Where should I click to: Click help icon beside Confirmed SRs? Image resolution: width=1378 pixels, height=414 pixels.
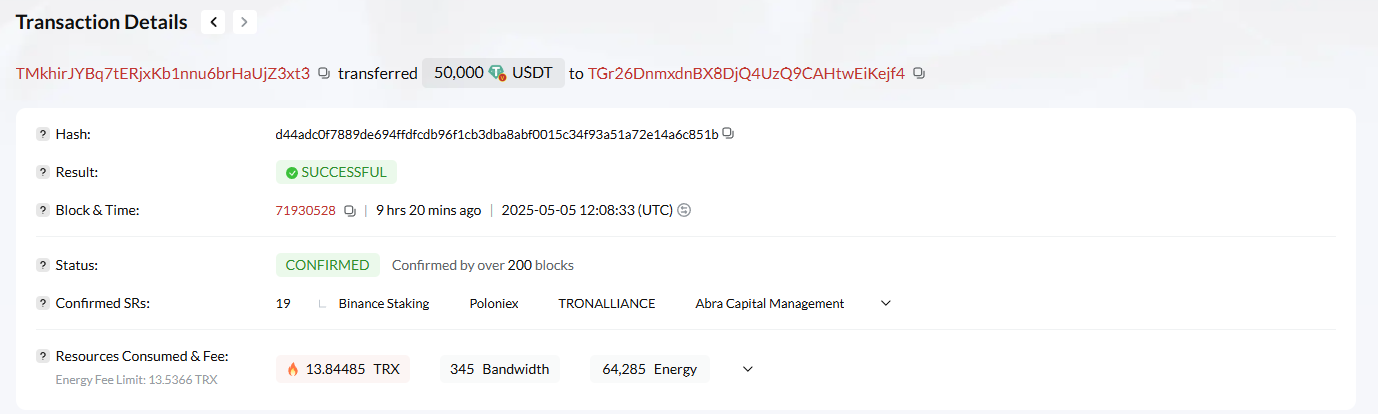43,303
